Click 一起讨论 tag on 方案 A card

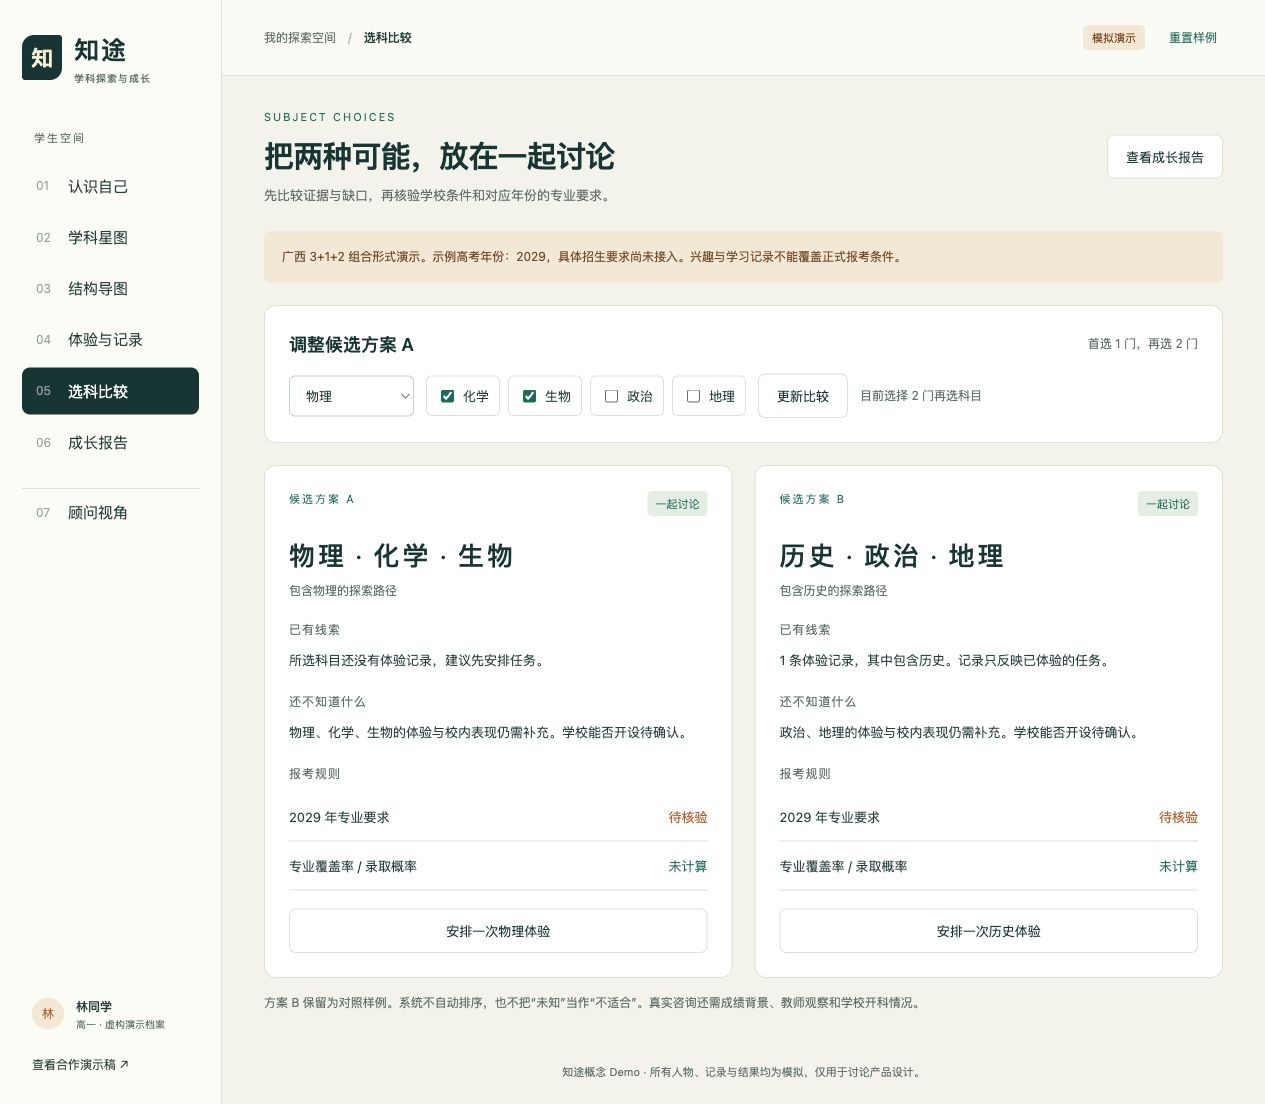tap(678, 504)
